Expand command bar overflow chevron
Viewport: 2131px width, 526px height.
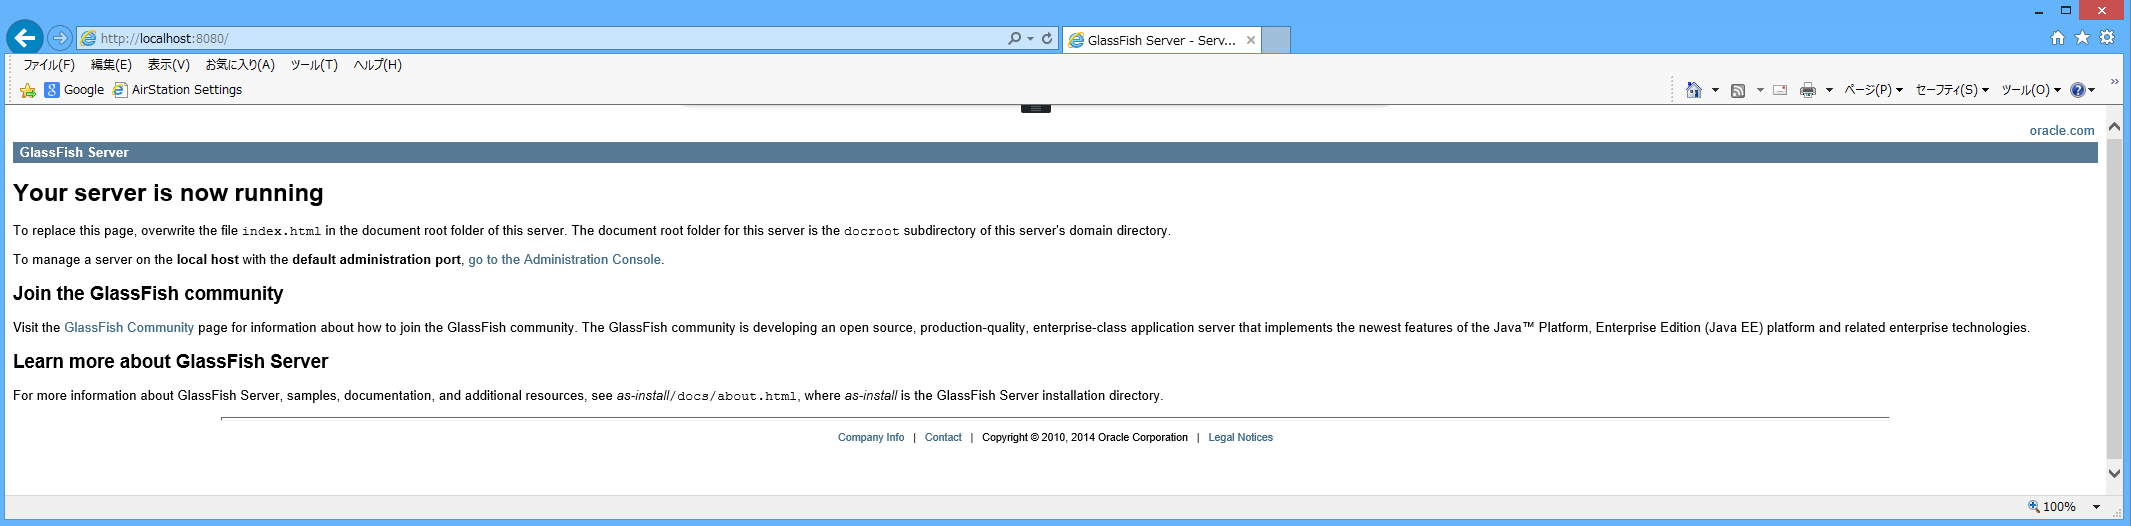[x=2114, y=82]
